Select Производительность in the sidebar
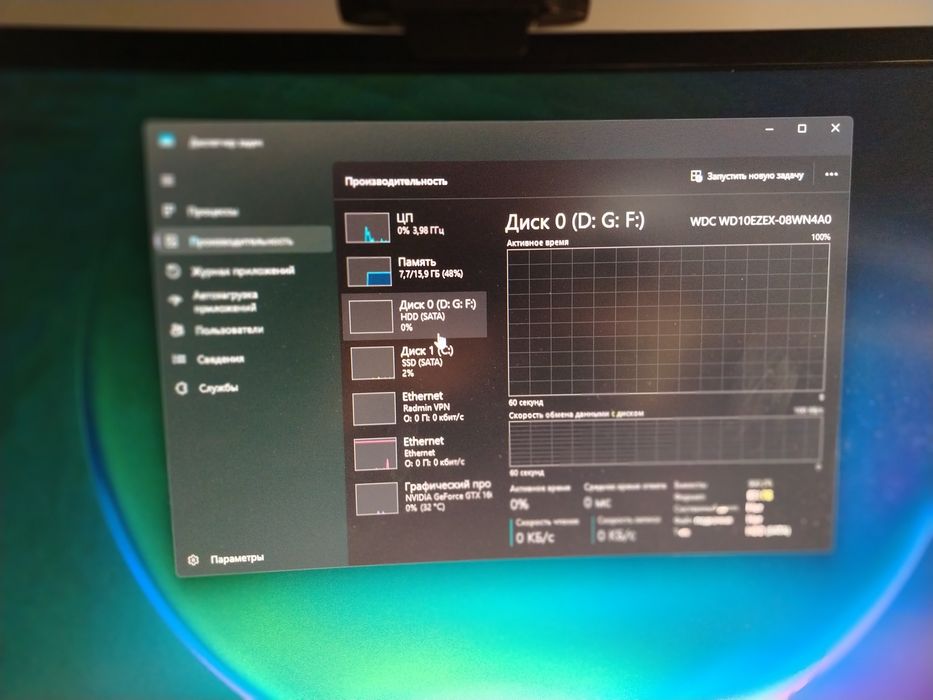This screenshot has height=700, width=933. [x=243, y=241]
